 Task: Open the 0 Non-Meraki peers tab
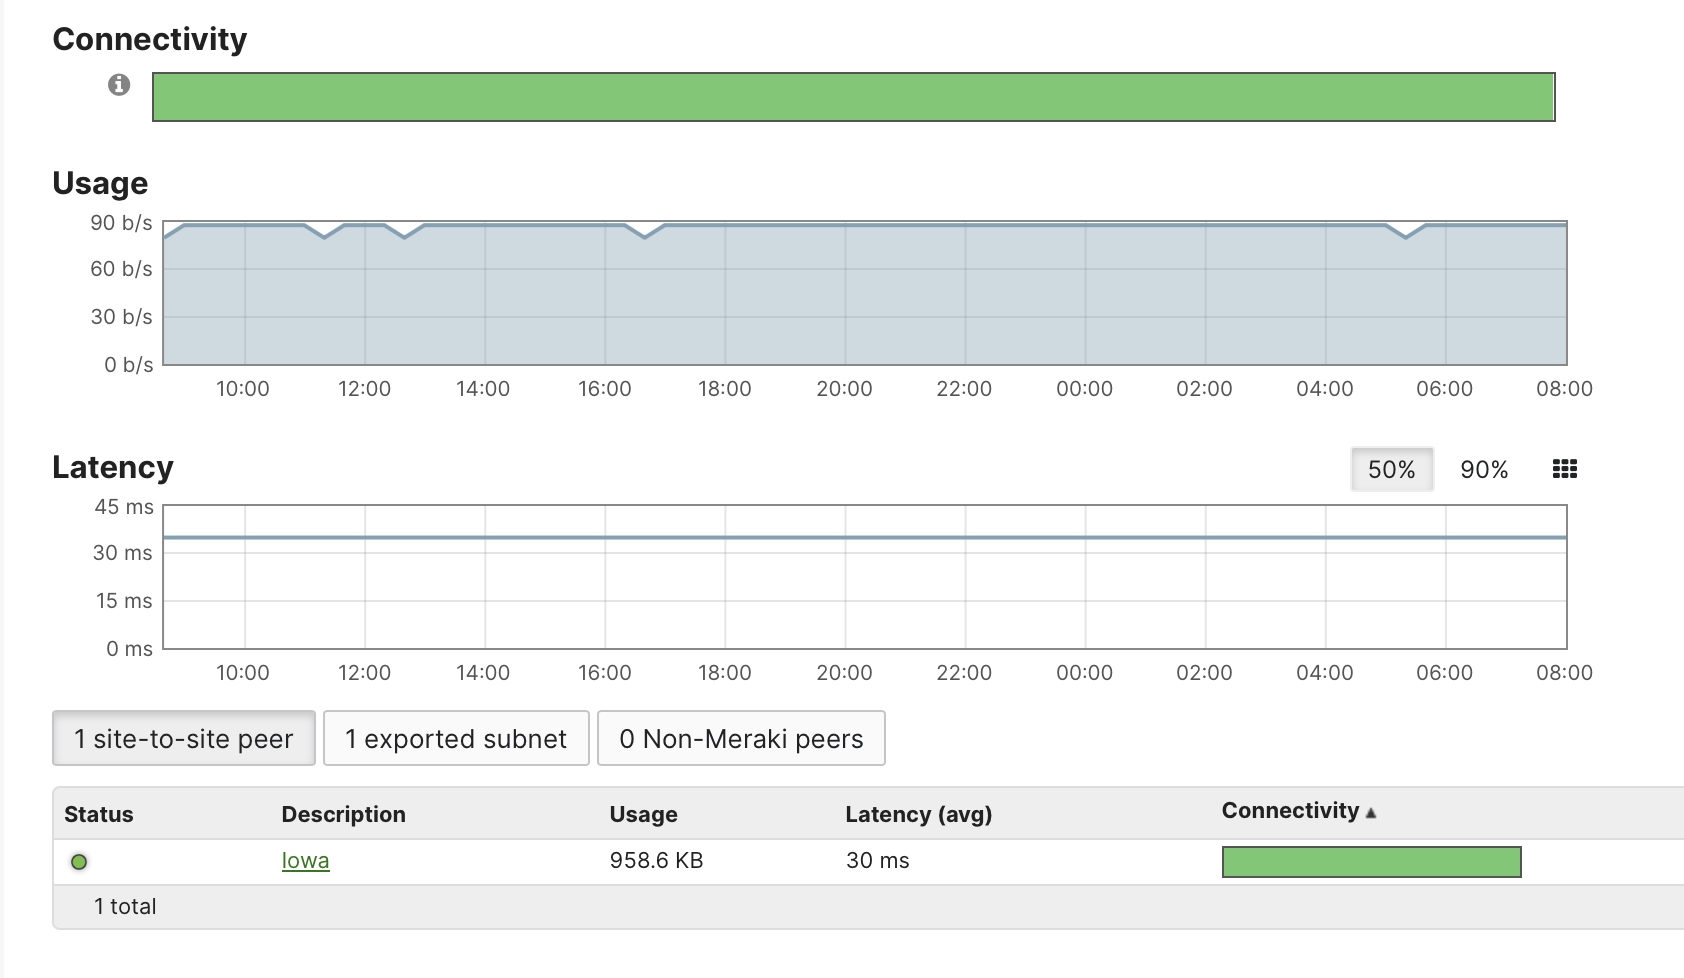pos(741,738)
